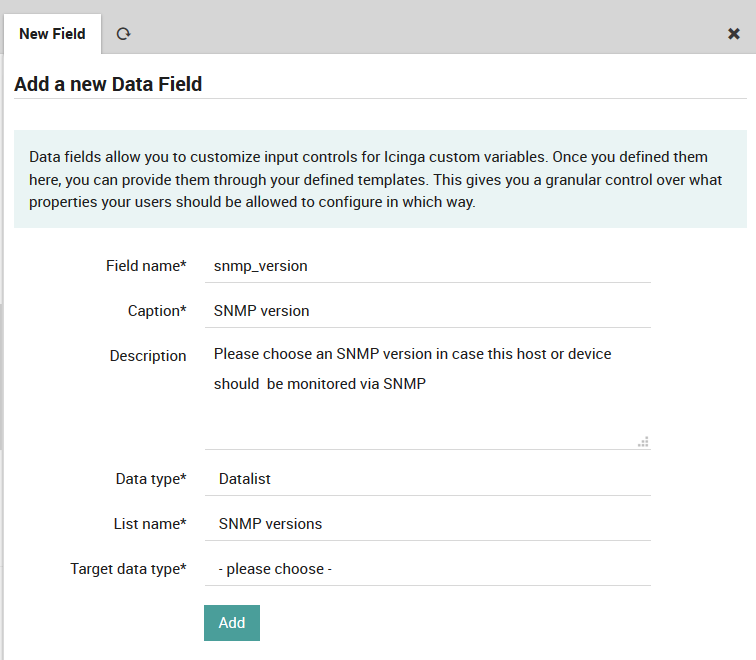Screen dimensions: 756x660
Task: Click the data fields info description box
Action: [x=380, y=179]
